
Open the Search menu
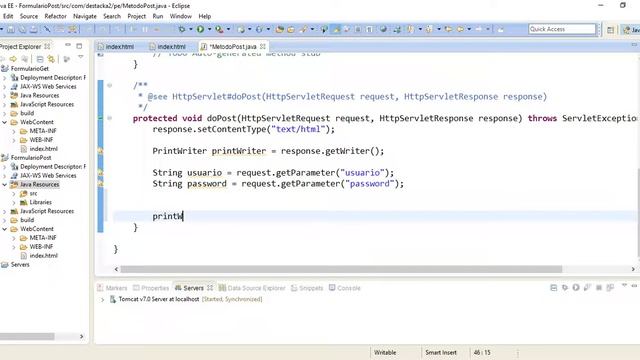(x=112, y=16)
